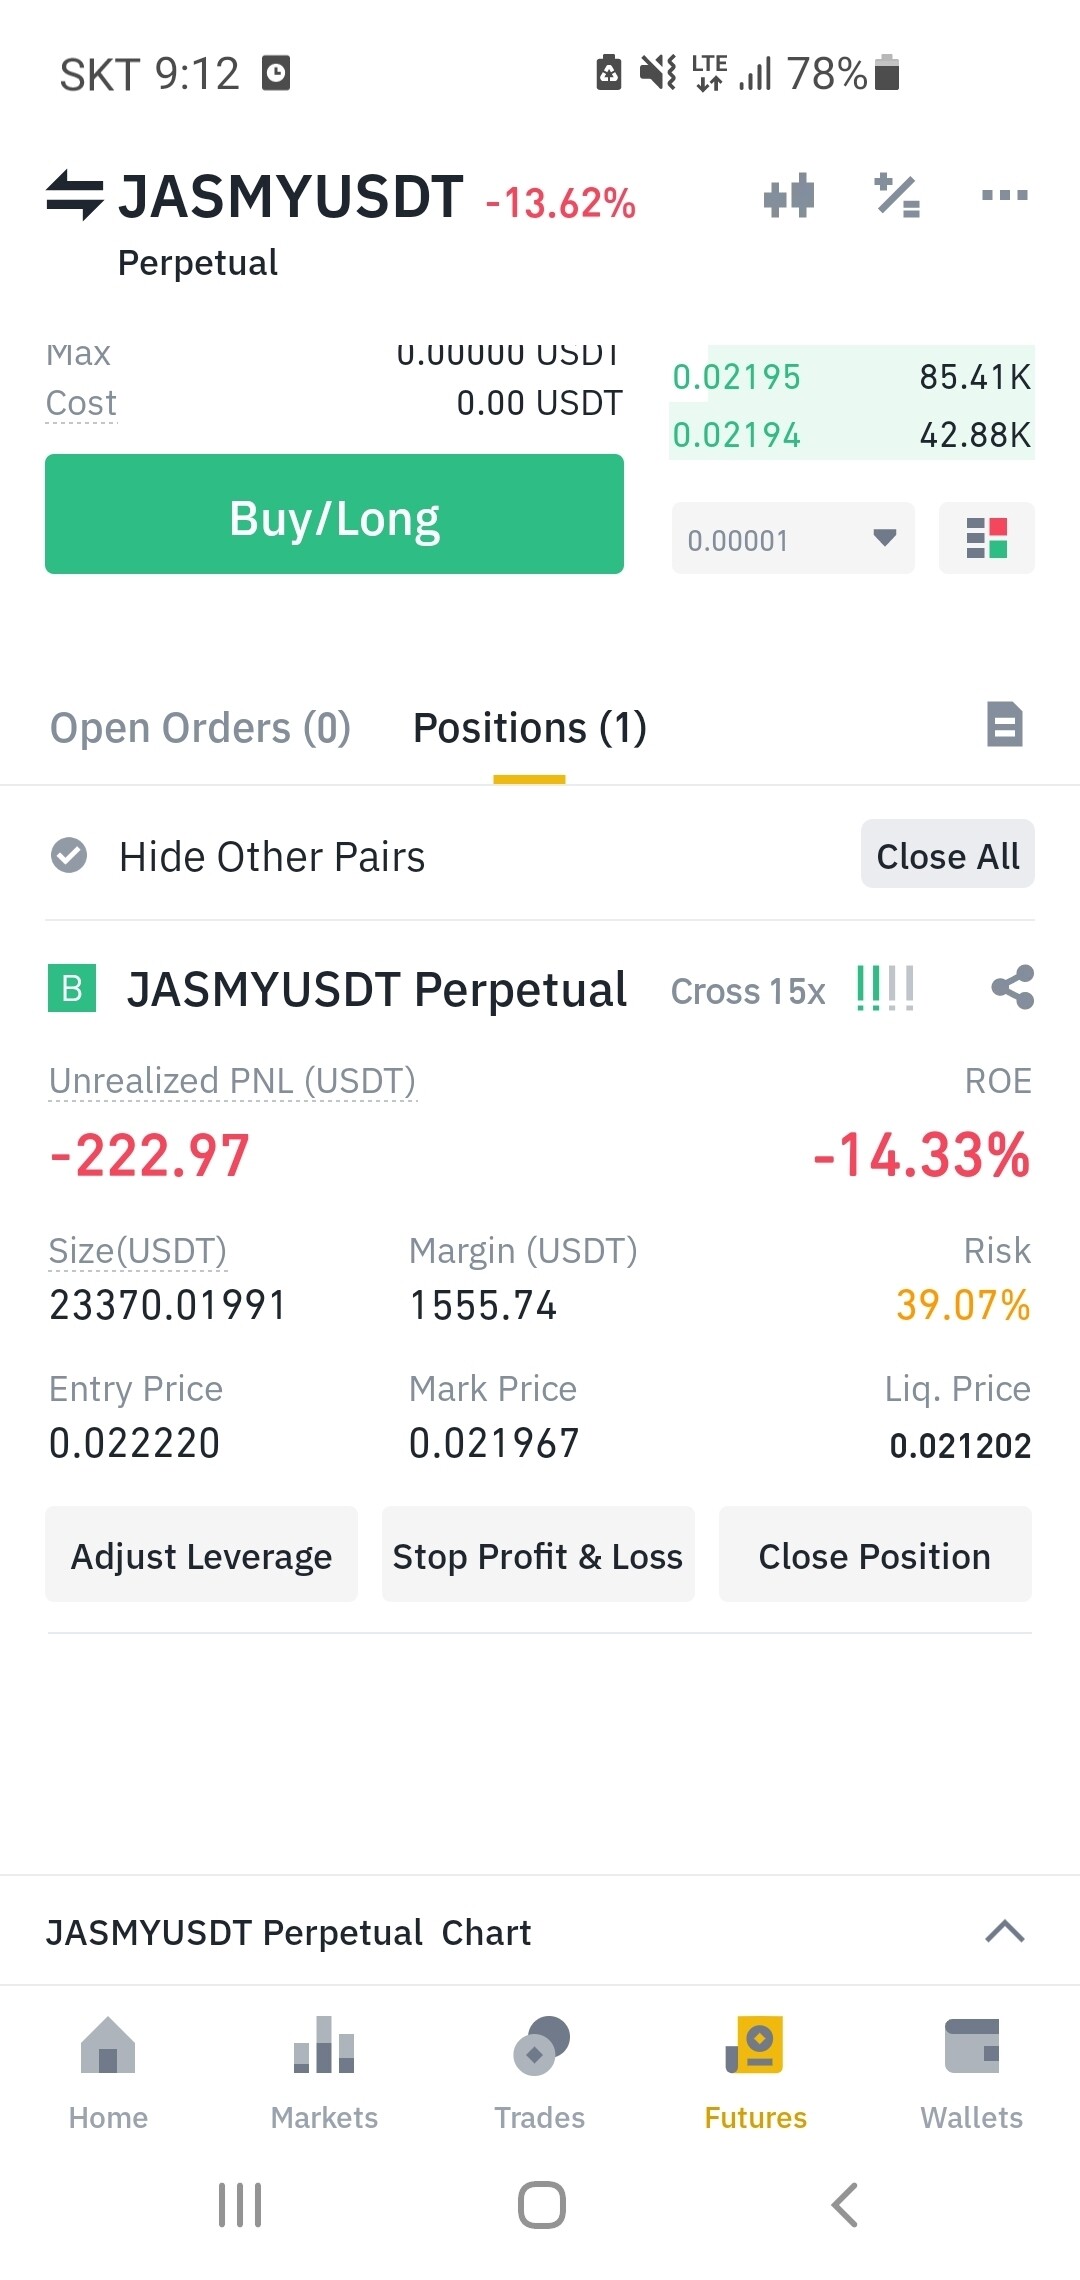1080x2280 pixels.
Task: Select the 0.02195 order book price
Action: [737, 377]
